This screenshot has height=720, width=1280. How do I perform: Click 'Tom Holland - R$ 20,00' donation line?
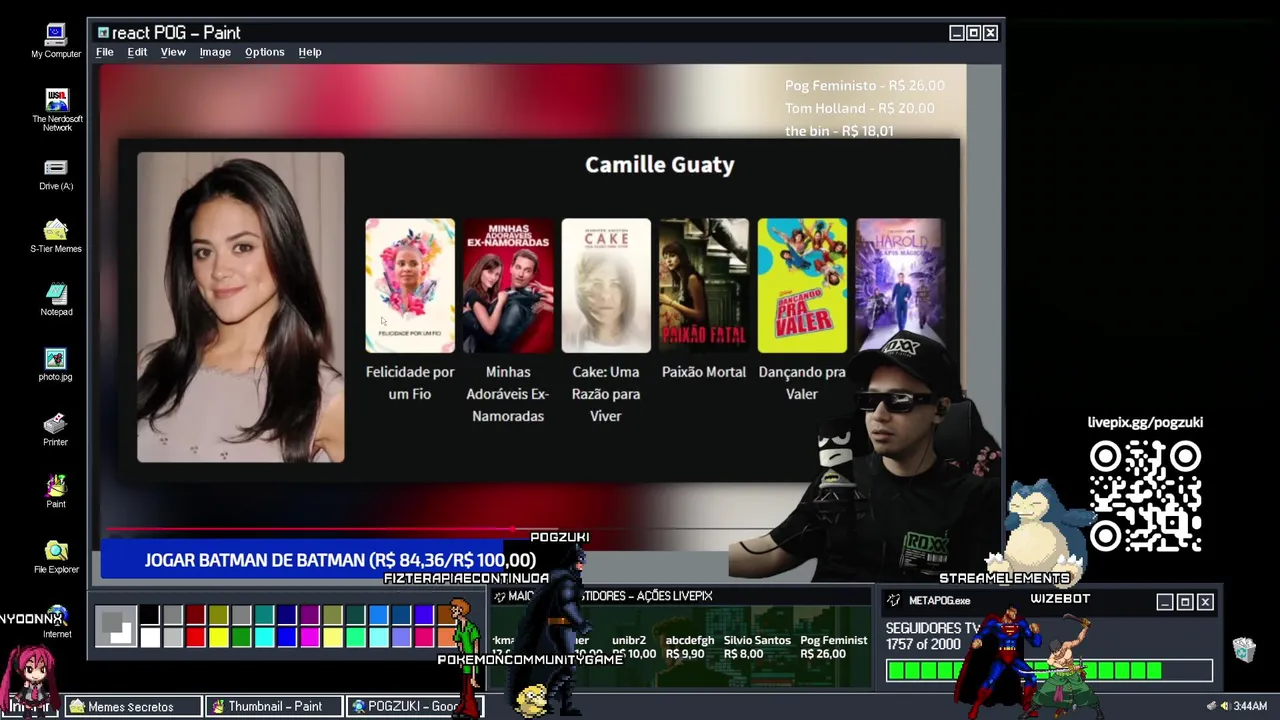(860, 108)
